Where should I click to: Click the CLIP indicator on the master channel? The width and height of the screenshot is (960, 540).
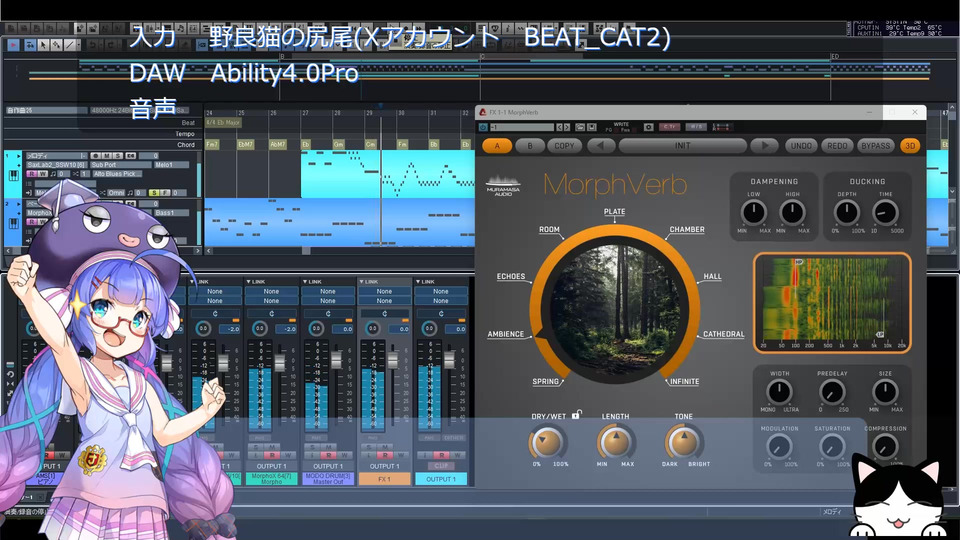point(441,466)
